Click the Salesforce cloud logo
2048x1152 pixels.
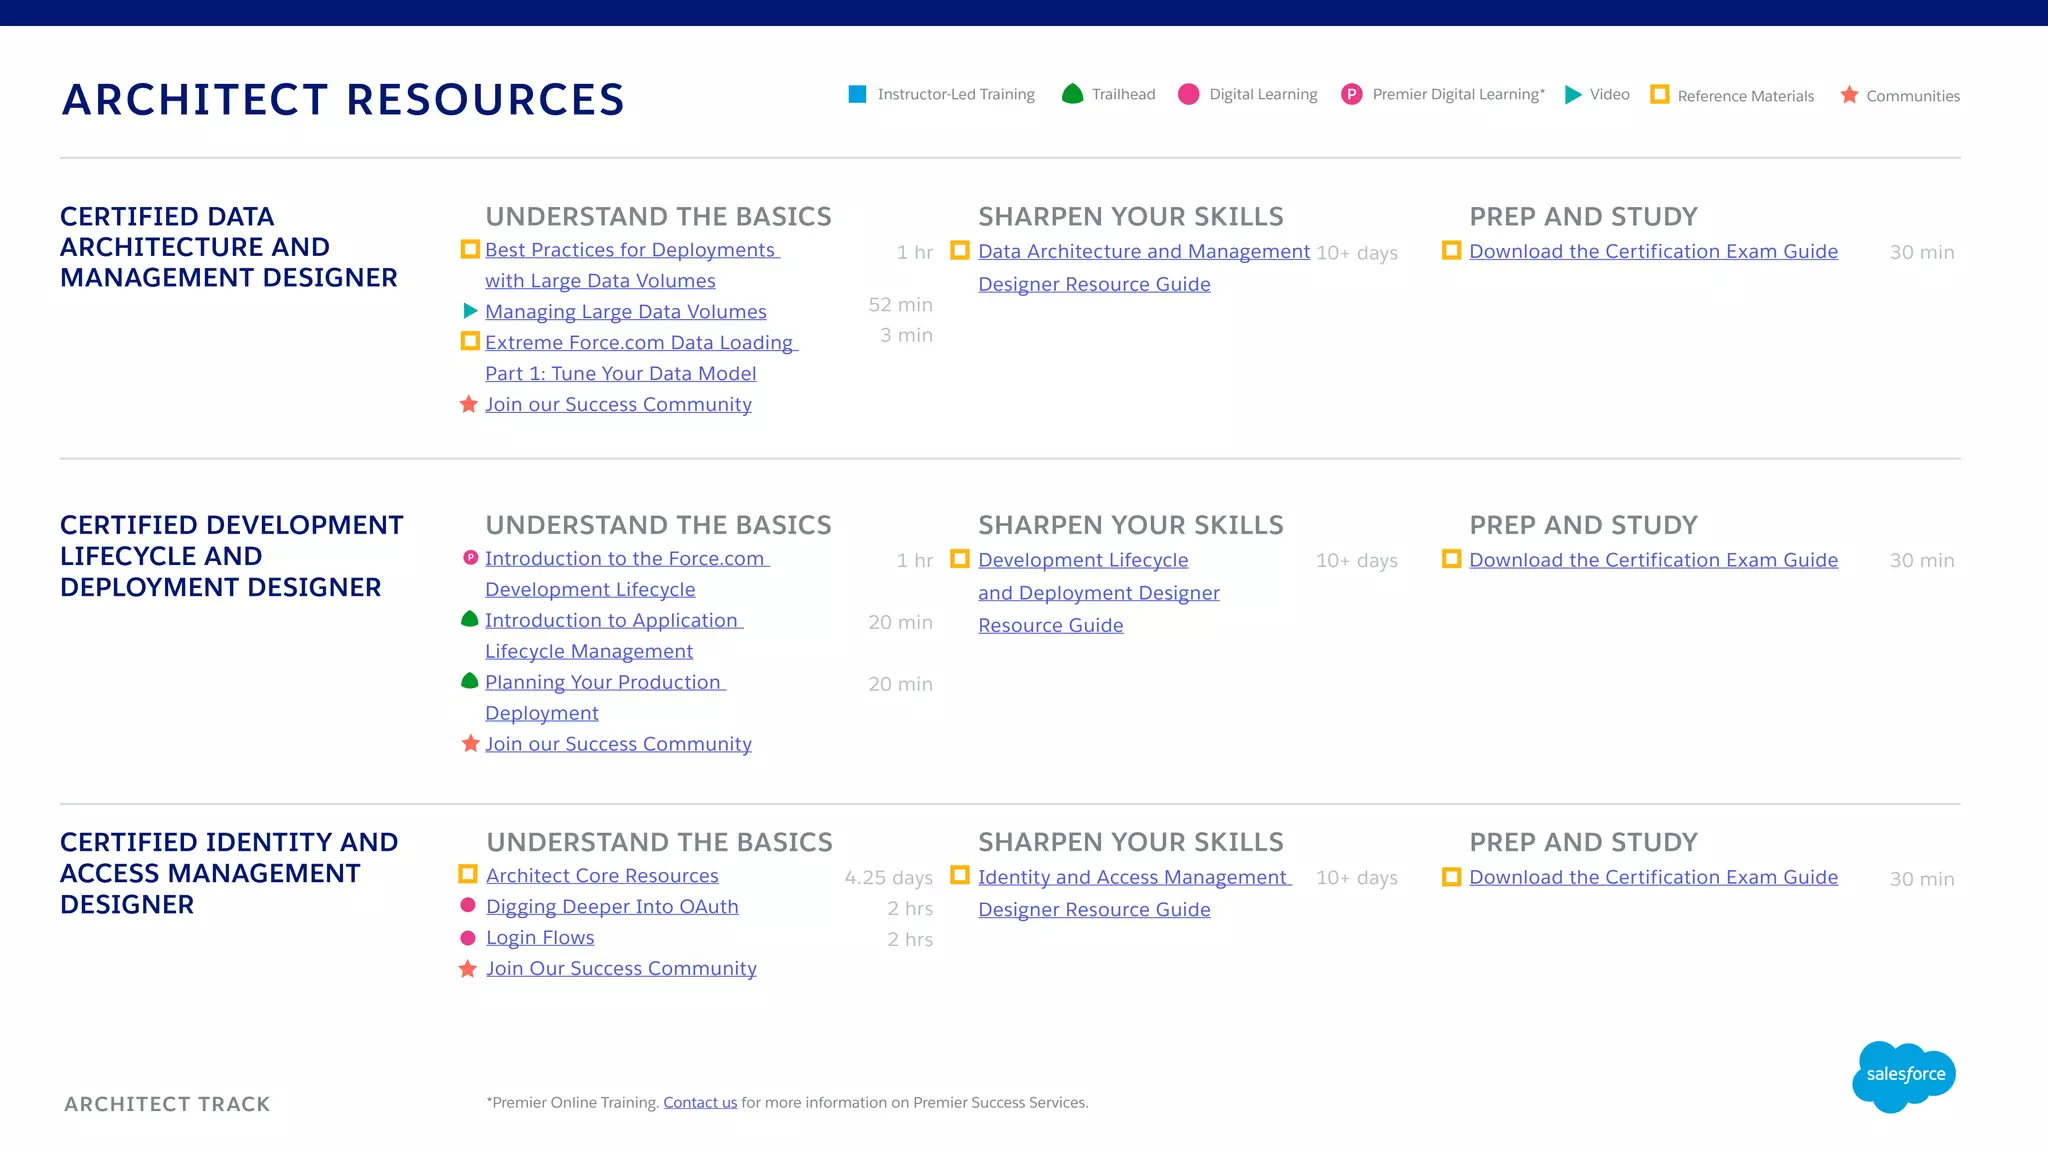(1904, 1076)
